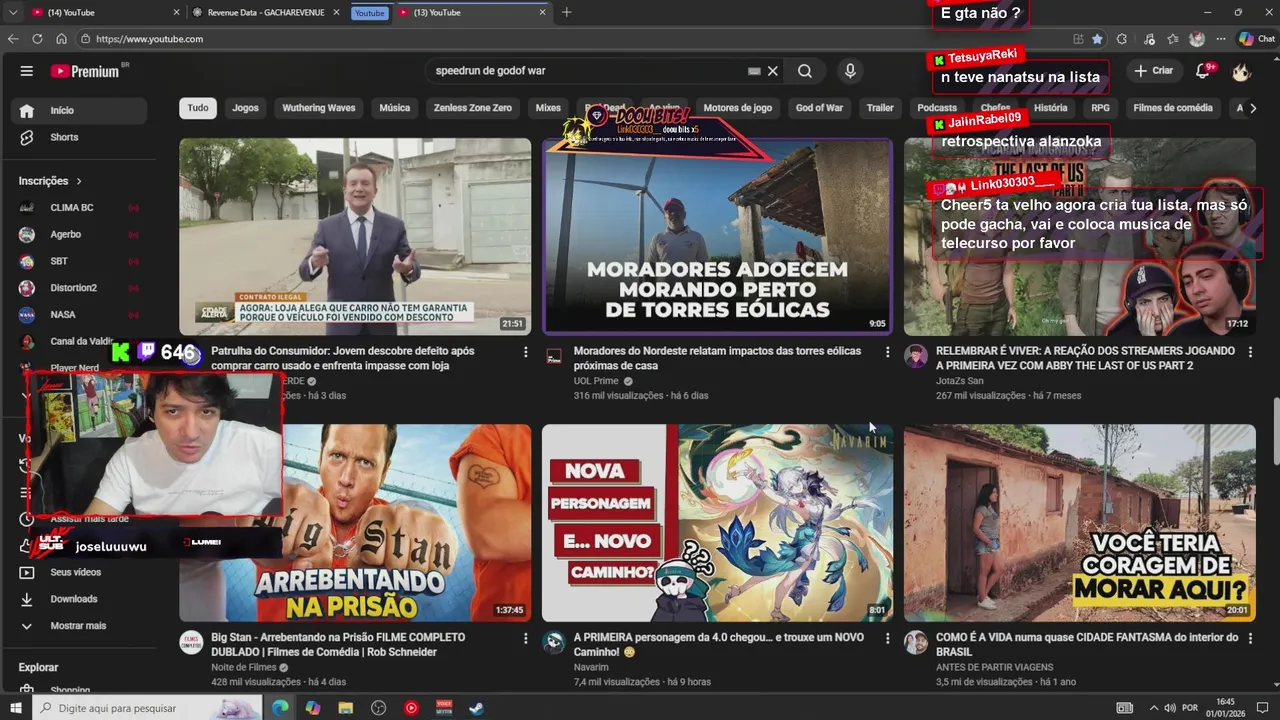Open the Big Stan movie thumbnail

[x=355, y=522]
